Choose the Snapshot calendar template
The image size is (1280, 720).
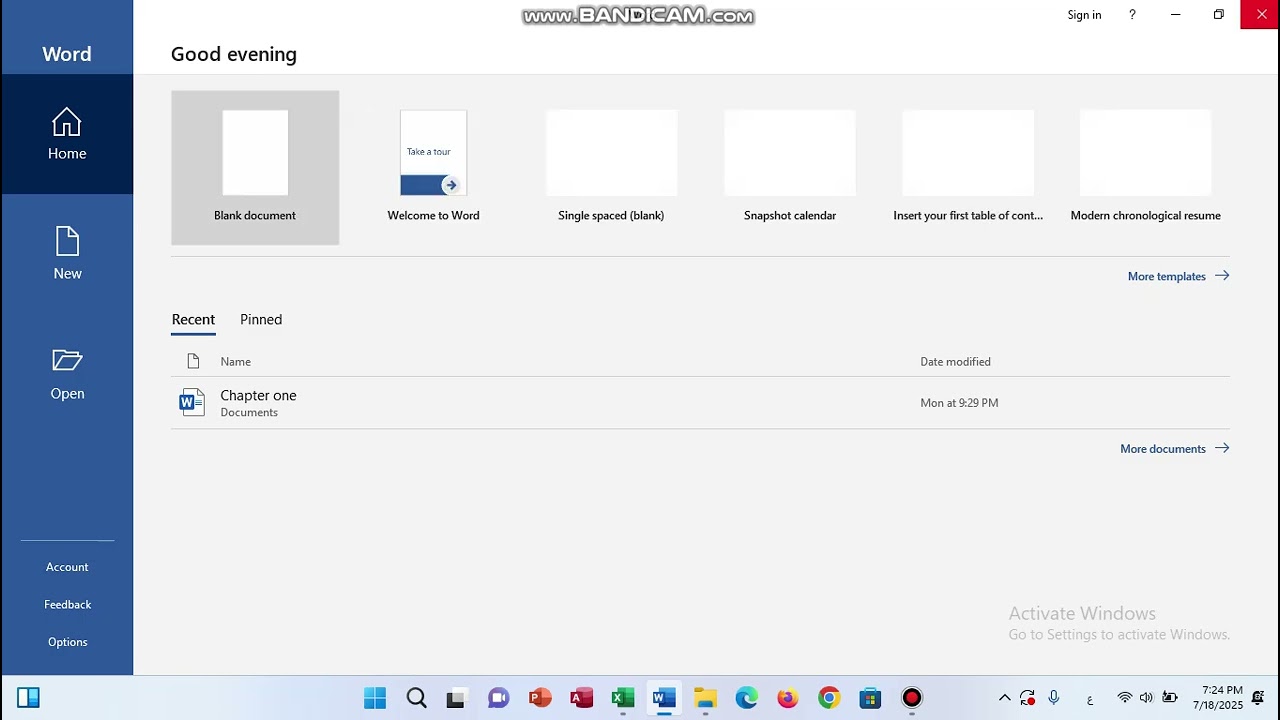pyautogui.click(x=790, y=168)
